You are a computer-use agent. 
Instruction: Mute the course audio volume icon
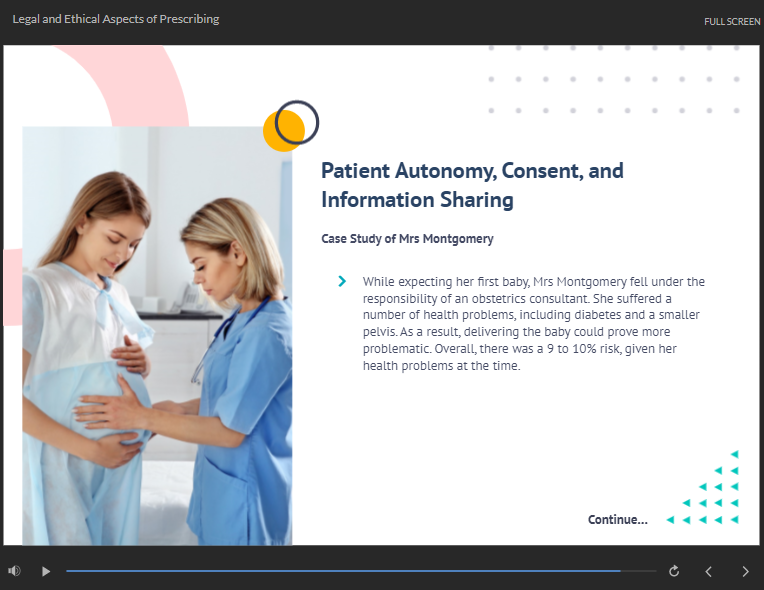click(x=14, y=571)
